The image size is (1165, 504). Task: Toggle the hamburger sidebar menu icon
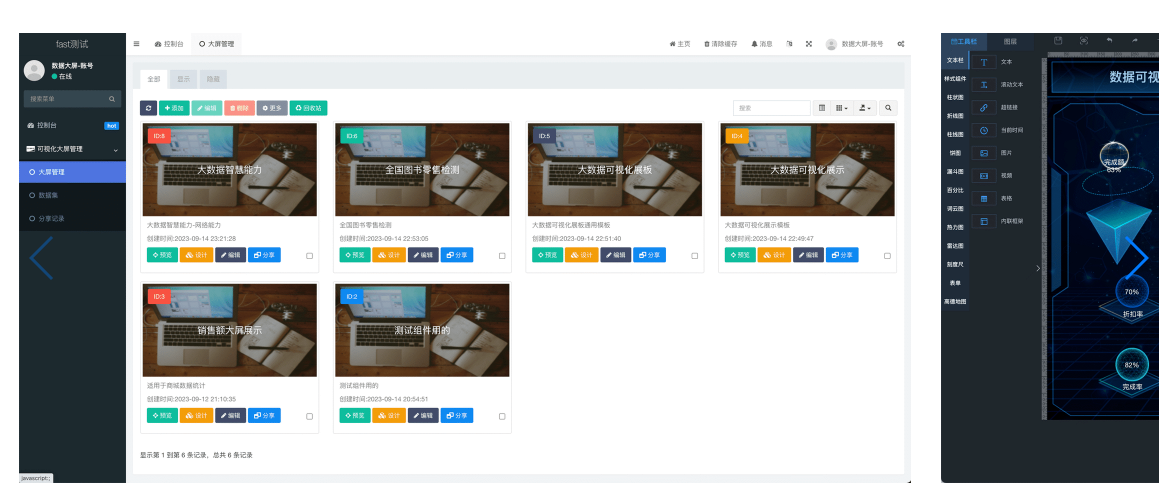(137, 44)
